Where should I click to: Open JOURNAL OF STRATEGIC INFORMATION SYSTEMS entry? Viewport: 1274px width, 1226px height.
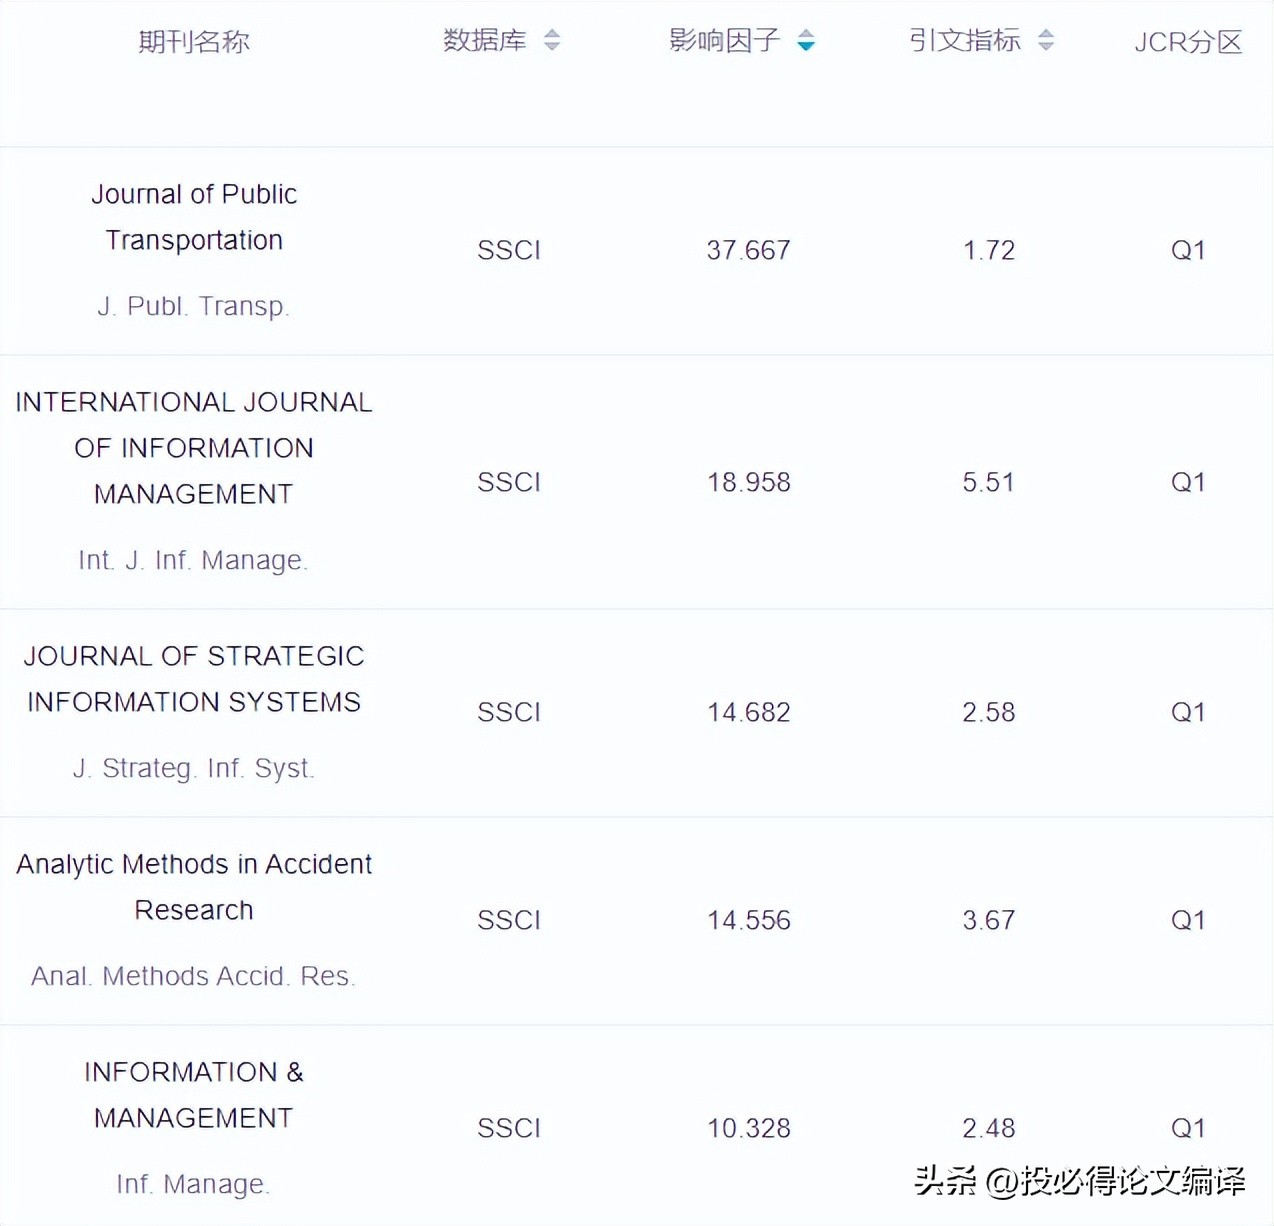click(x=194, y=679)
